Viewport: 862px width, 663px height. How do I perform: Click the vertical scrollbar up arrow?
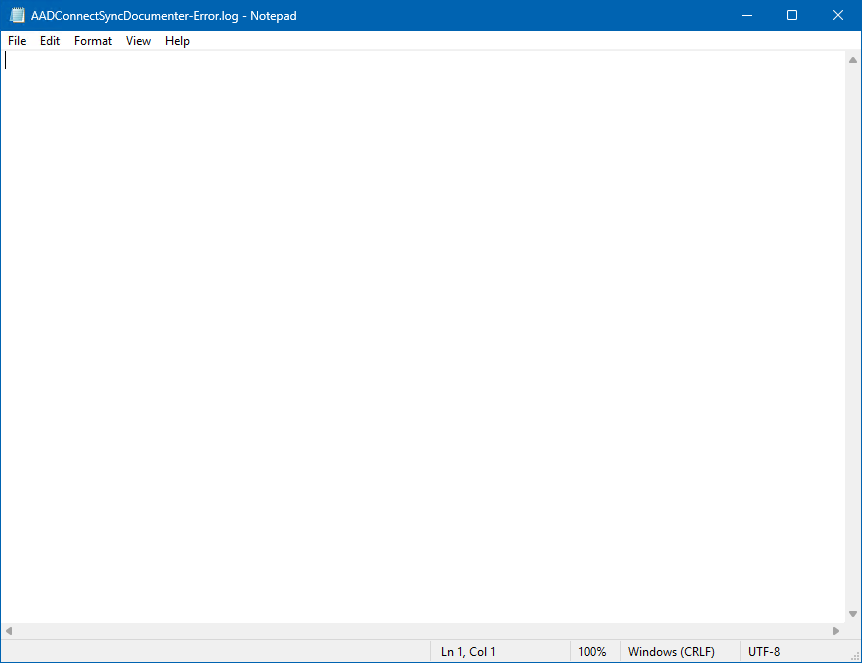pos(853,60)
